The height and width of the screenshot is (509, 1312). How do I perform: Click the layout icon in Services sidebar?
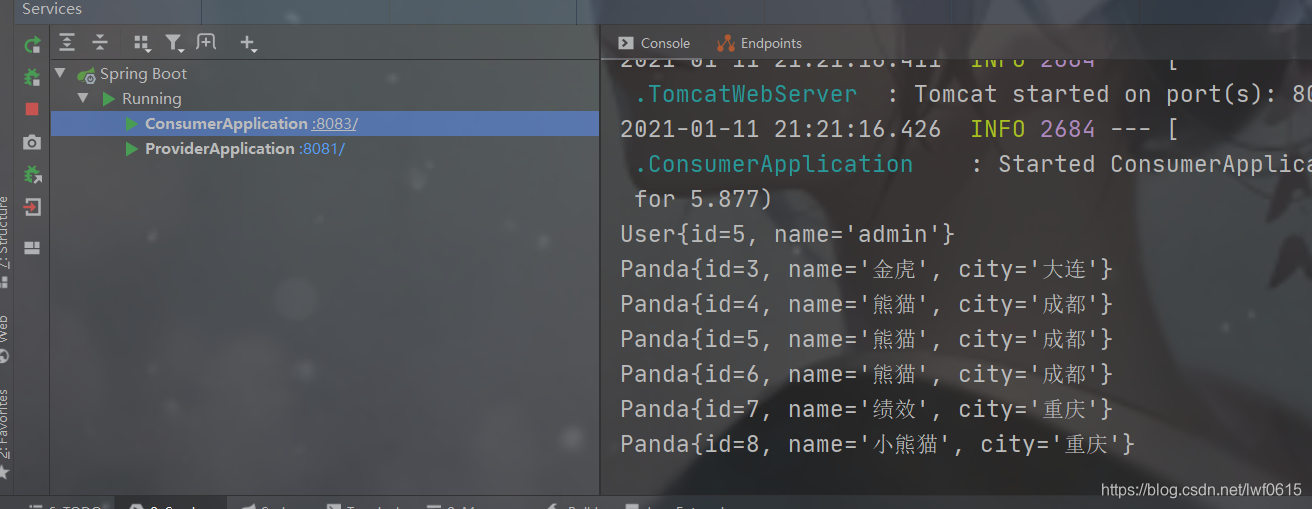32,248
